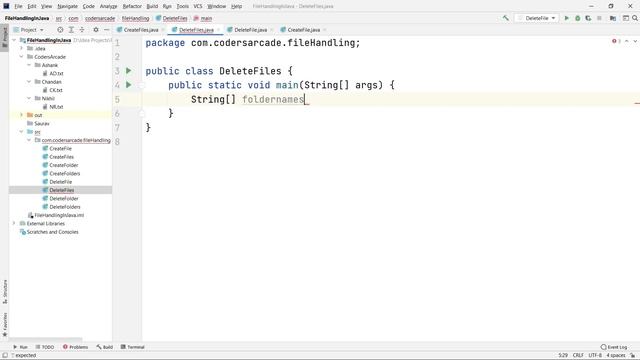The width and height of the screenshot is (640, 360).
Task: Switch to the CreateFiles.java tab
Action: (140, 30)
